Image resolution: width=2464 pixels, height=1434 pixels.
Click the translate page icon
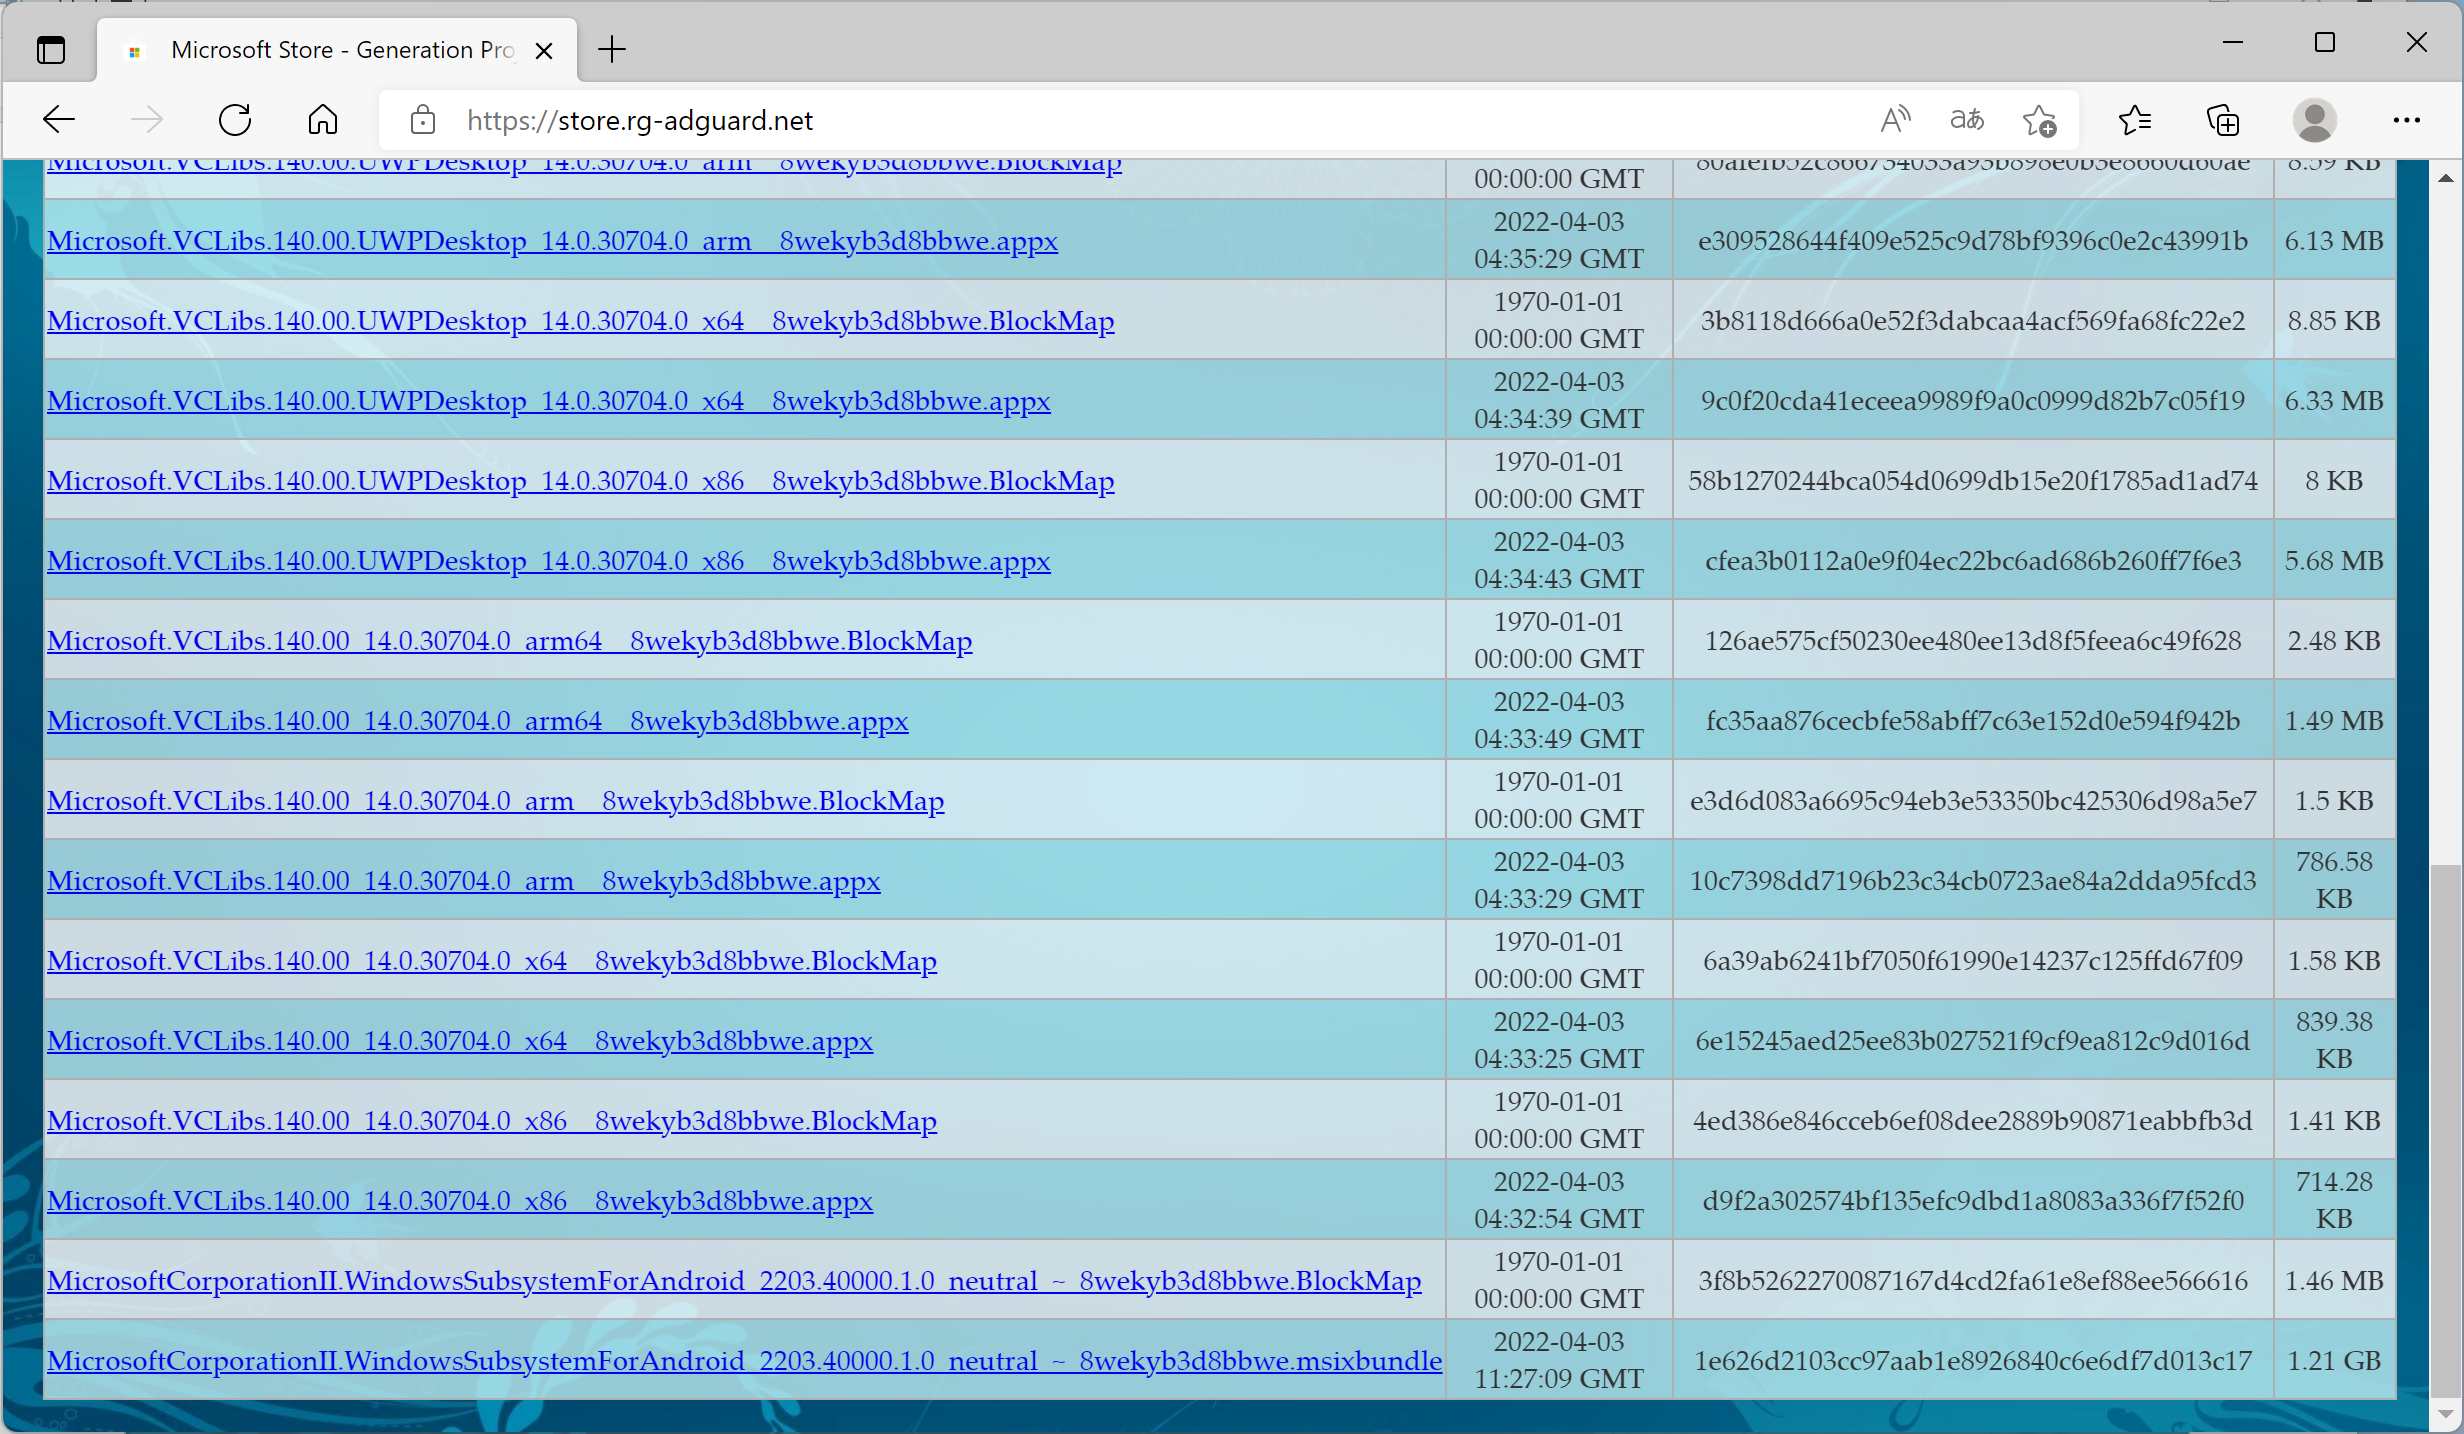click(1966, 120)
